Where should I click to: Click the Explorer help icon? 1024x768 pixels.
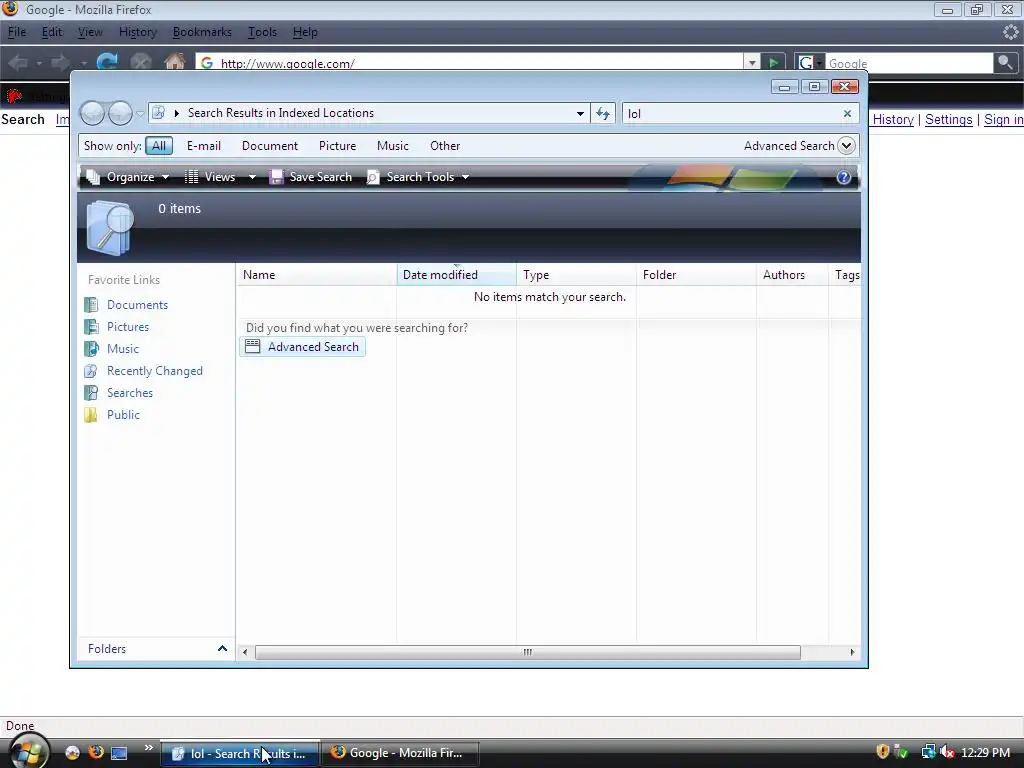point(844,177)
